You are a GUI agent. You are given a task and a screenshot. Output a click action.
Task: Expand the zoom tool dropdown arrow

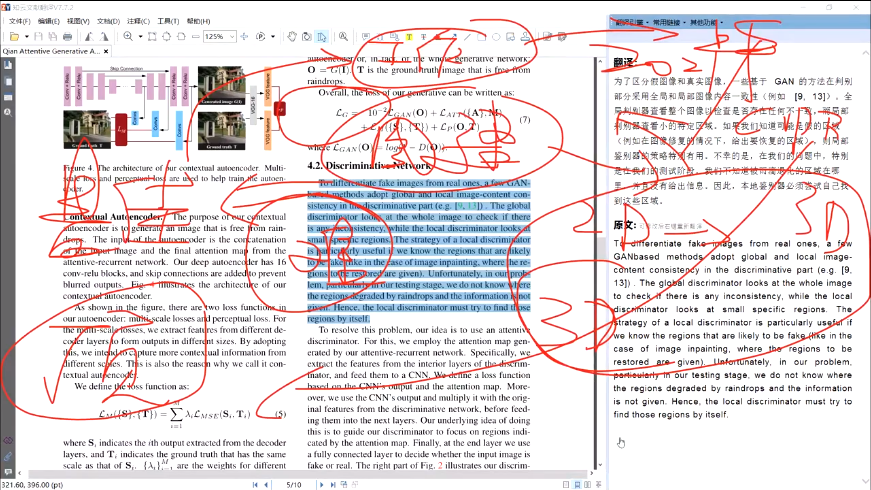tap(141, 37)
